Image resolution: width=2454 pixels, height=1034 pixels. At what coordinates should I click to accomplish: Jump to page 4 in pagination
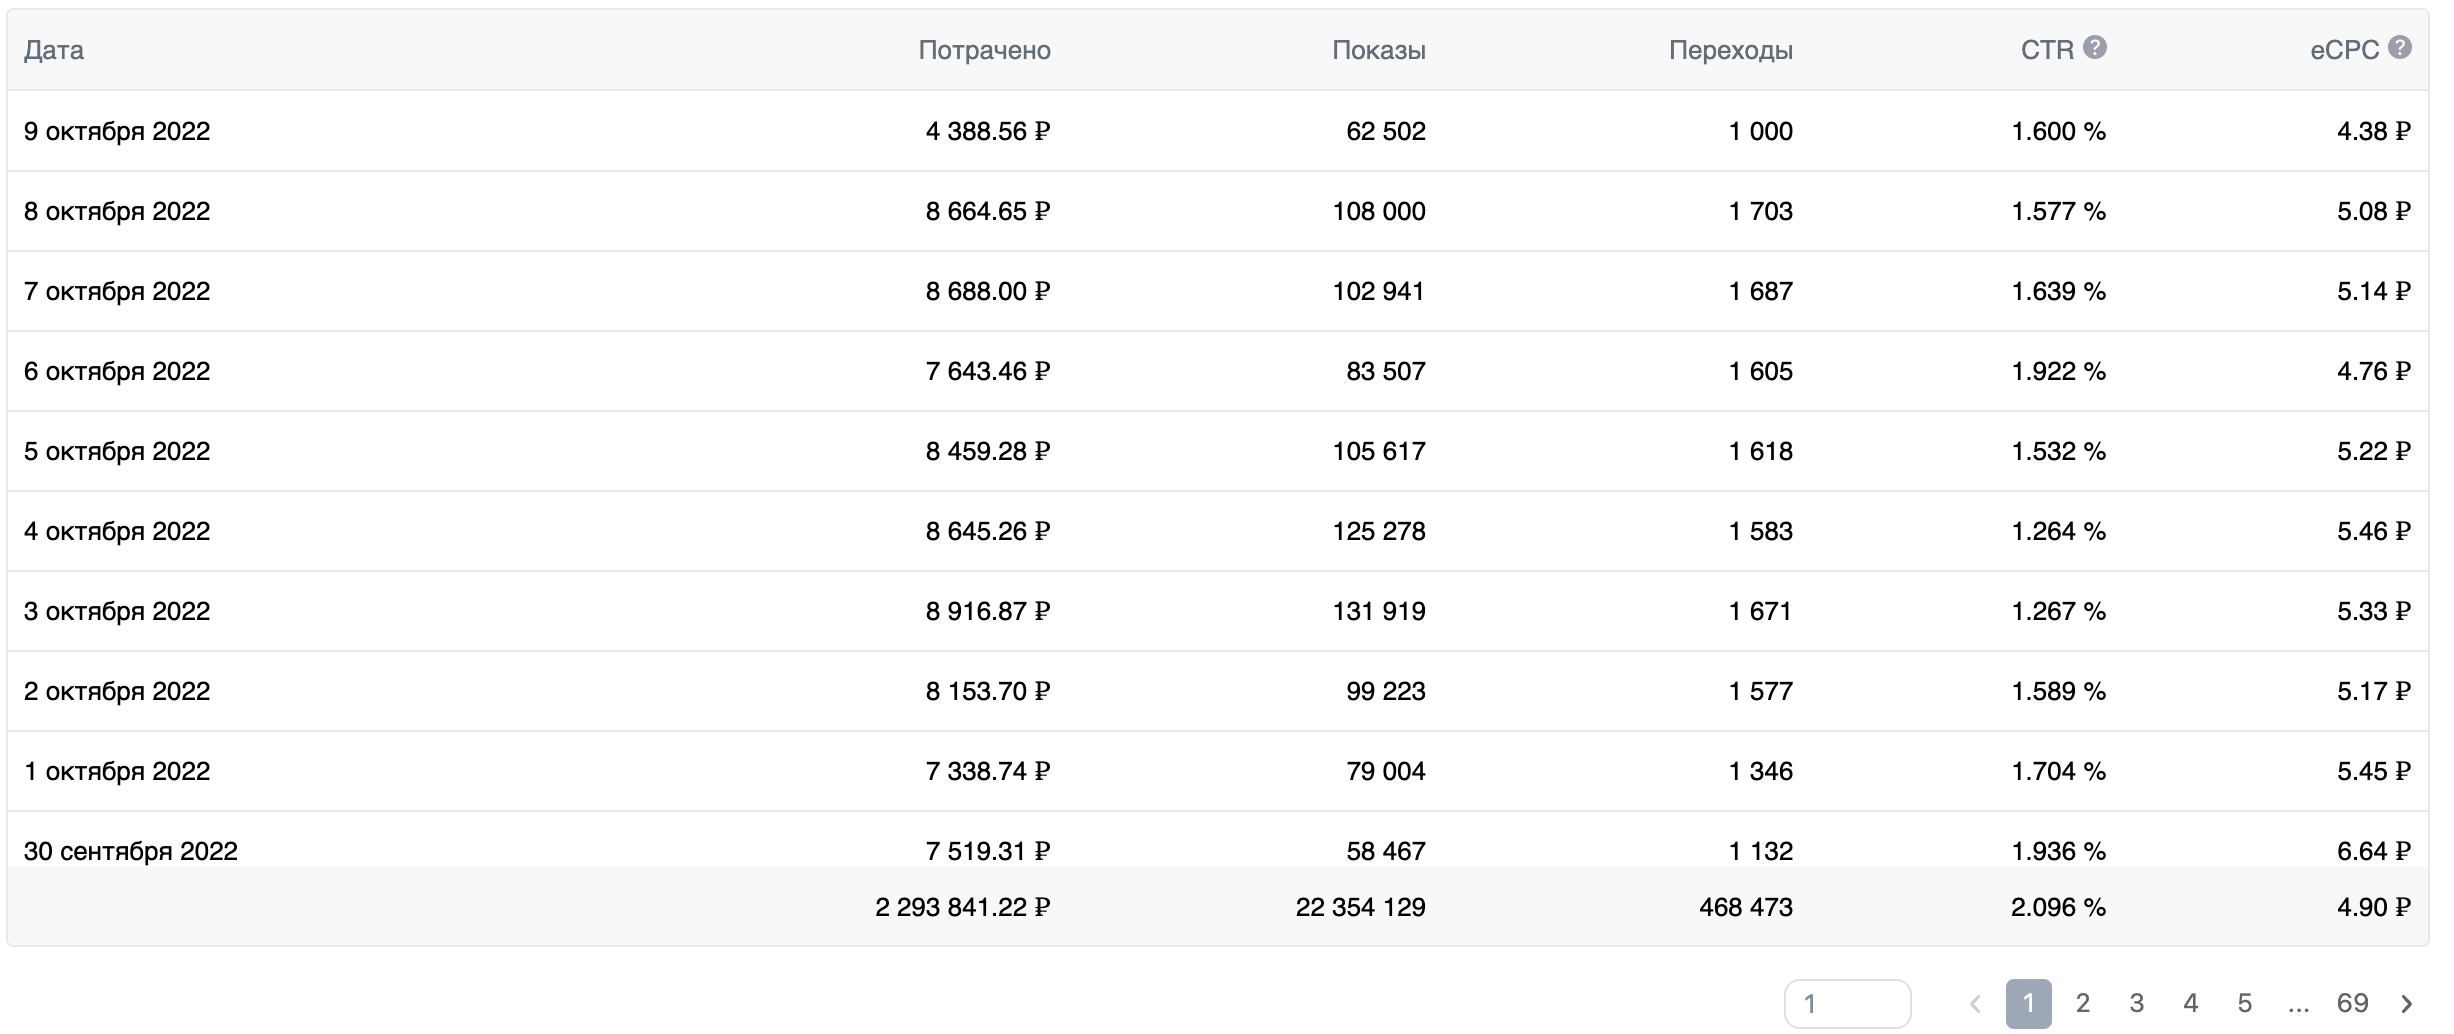(x=2191, y=1003)
